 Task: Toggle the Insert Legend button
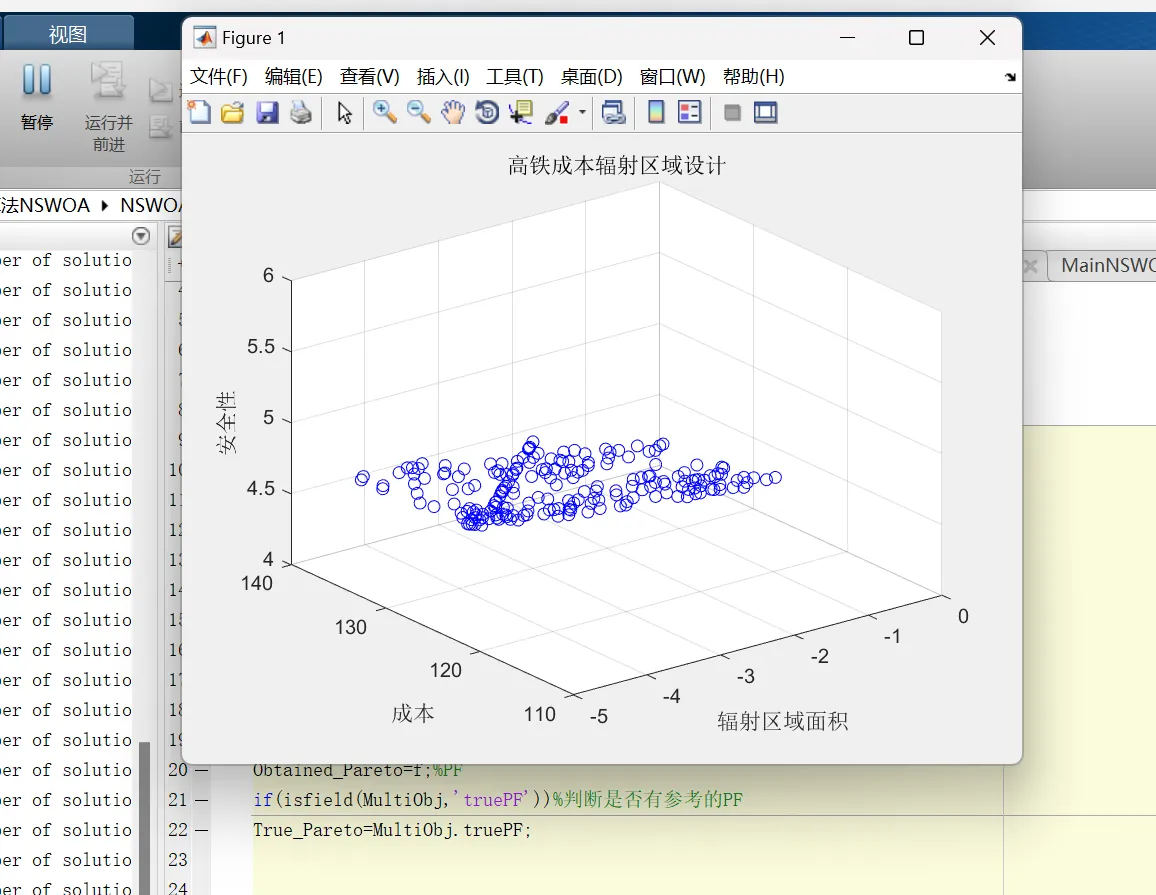click(690, 113)
